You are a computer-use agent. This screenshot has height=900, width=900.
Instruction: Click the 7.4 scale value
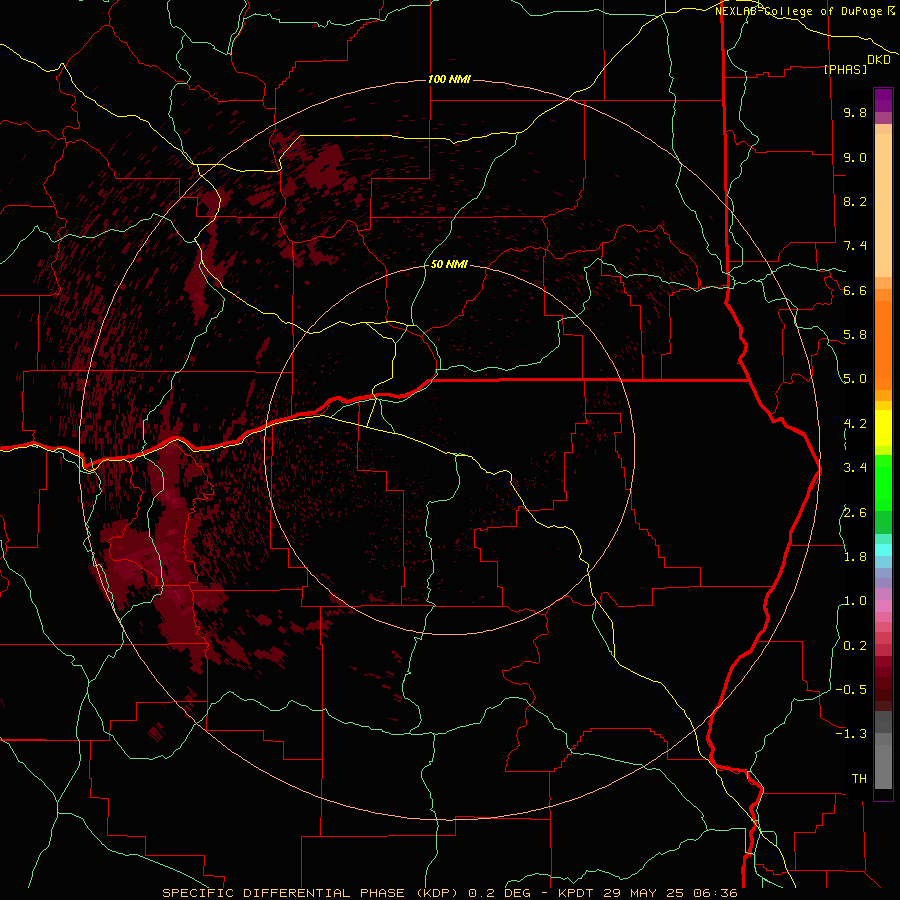click(855, 246)
